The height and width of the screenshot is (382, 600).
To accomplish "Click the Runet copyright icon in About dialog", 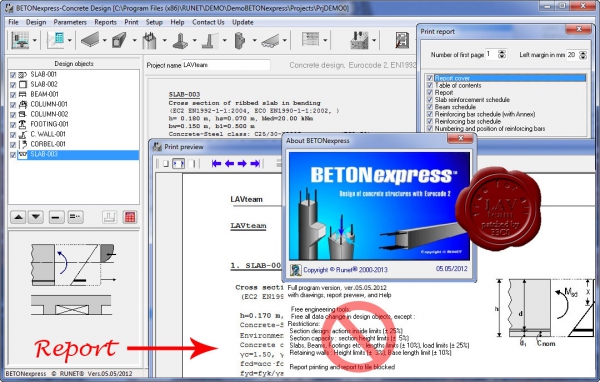I will [295, 270].
